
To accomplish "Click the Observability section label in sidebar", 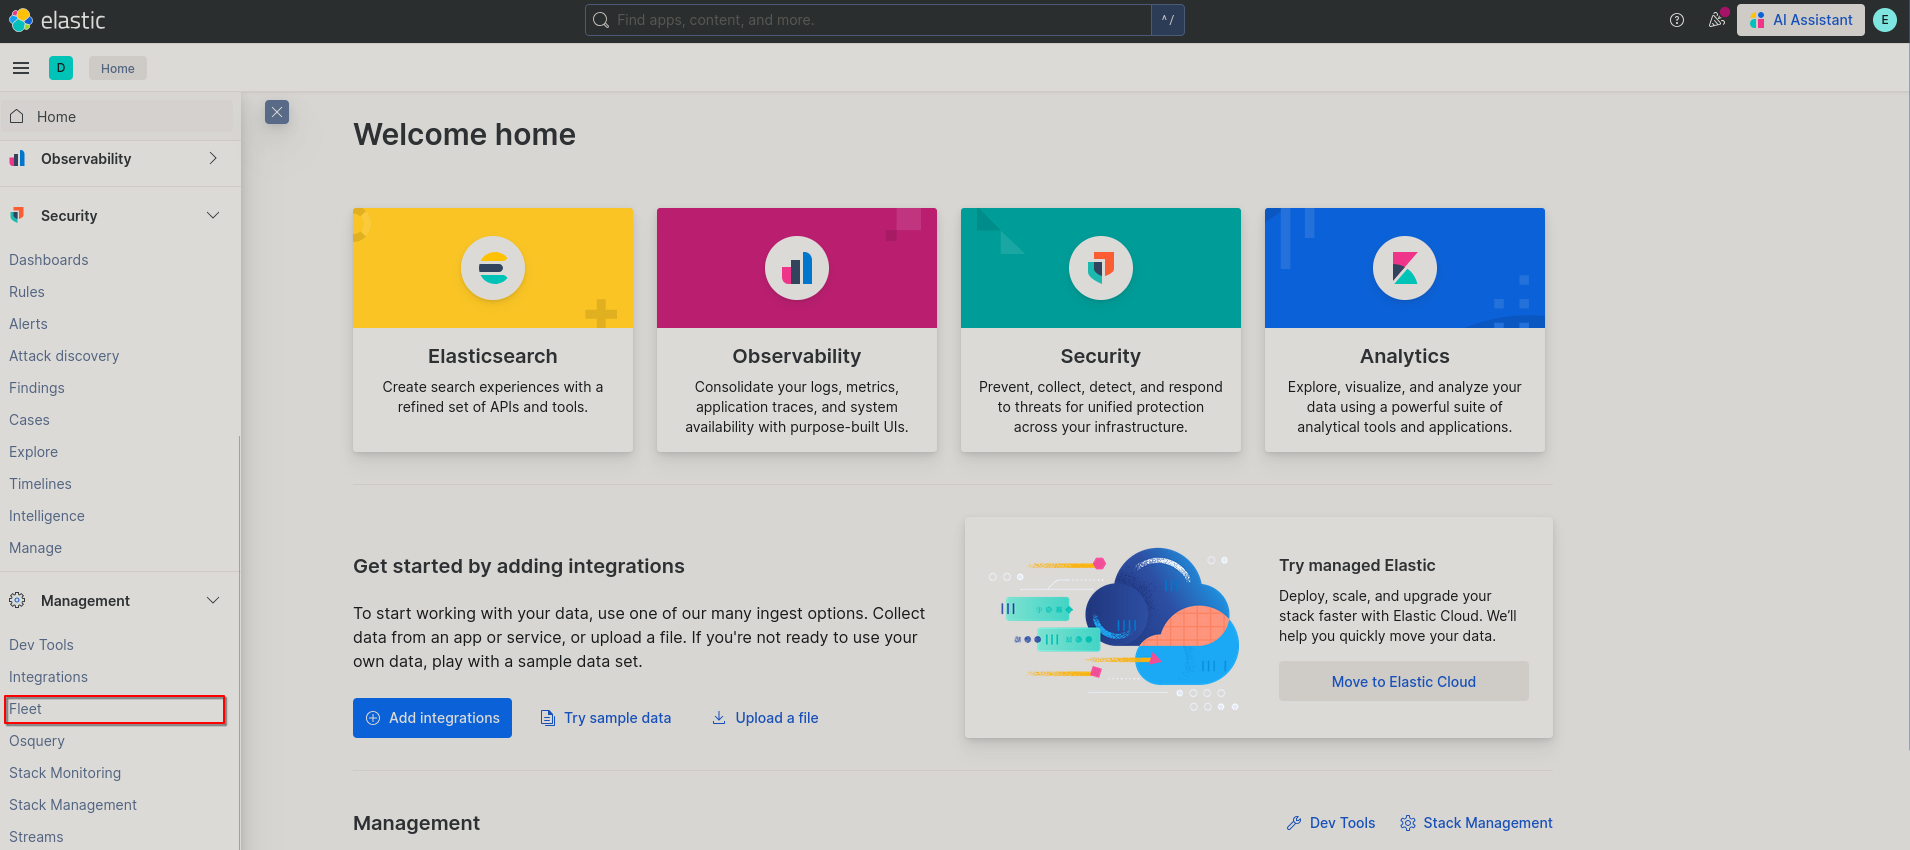I will pos(86,159).
